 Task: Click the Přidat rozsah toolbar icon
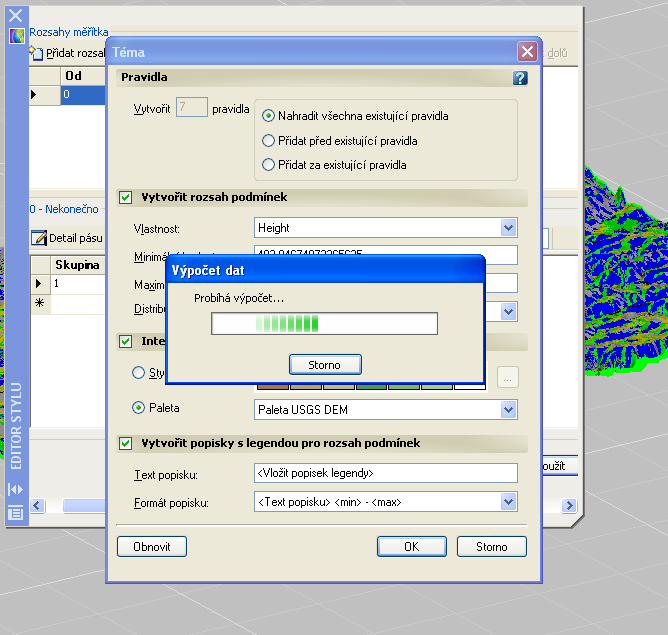[x=36, y=52]
